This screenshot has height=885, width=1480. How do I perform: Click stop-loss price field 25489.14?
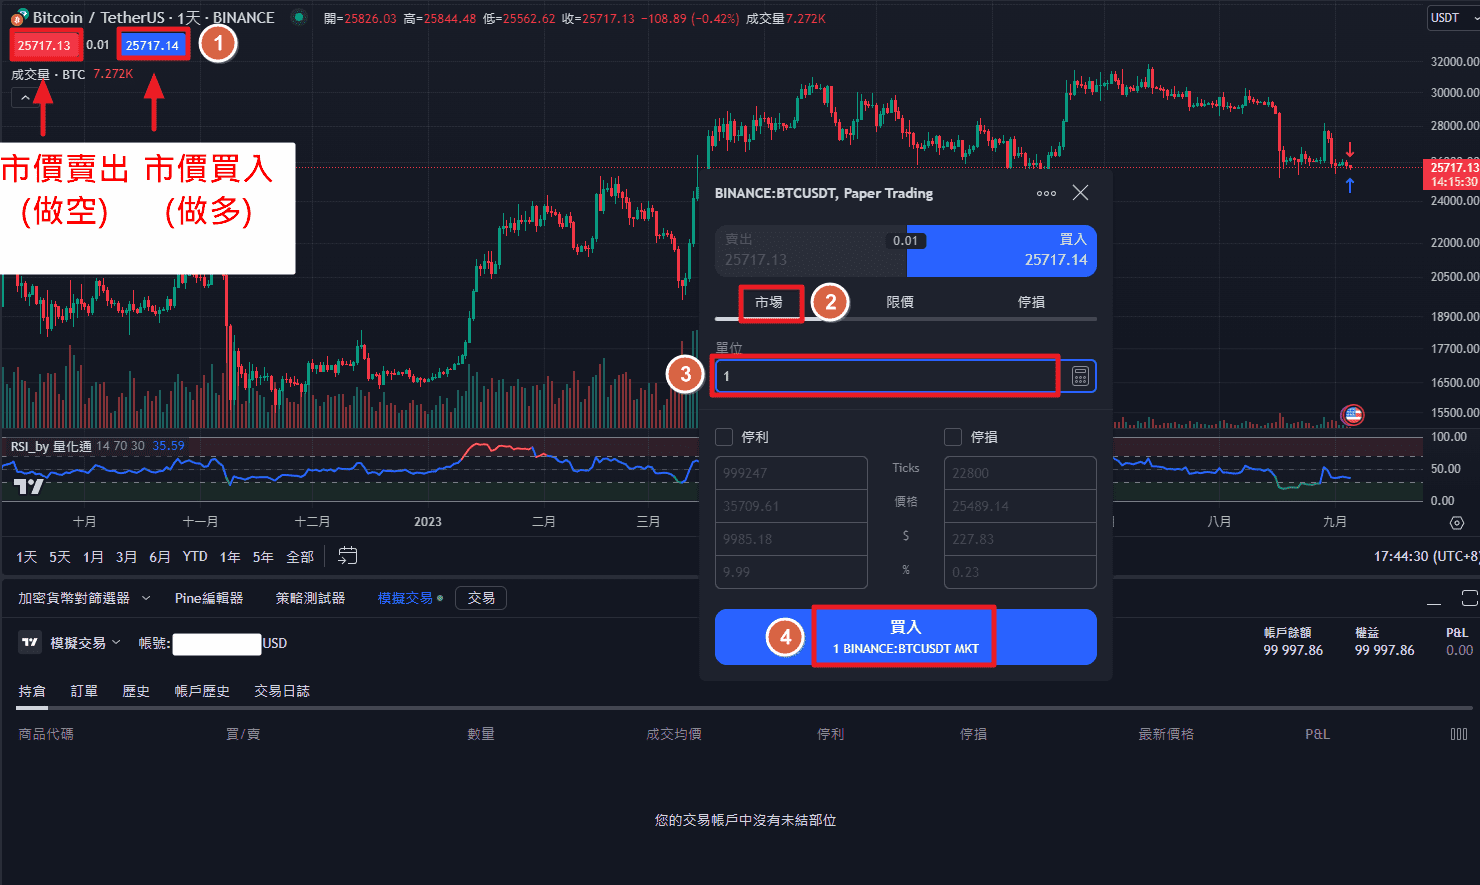pyautogui.click(x=1020, y=506)
